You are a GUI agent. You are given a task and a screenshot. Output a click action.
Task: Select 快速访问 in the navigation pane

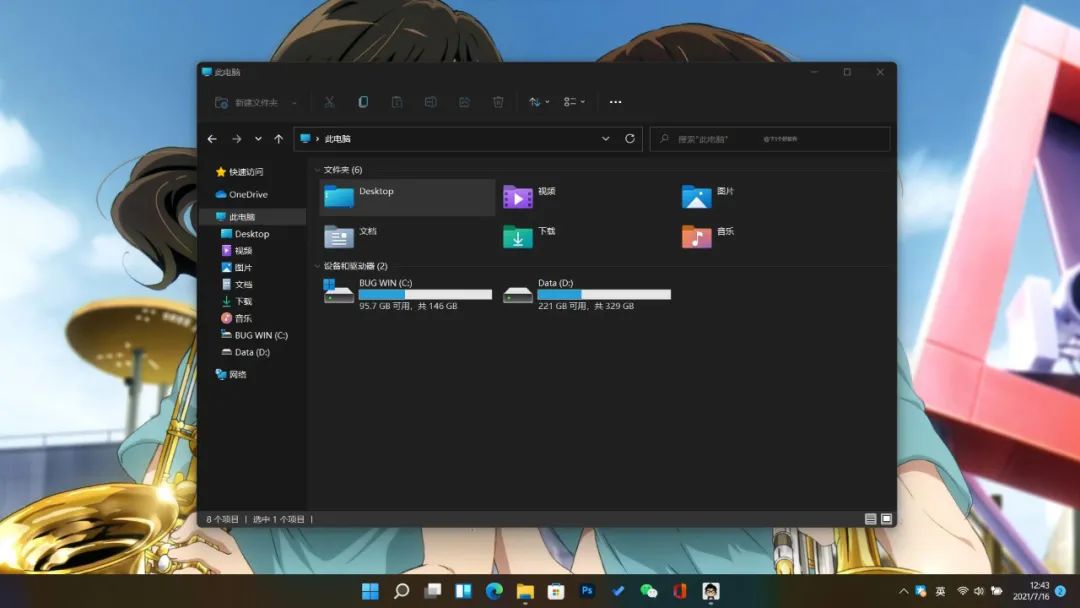245,172
